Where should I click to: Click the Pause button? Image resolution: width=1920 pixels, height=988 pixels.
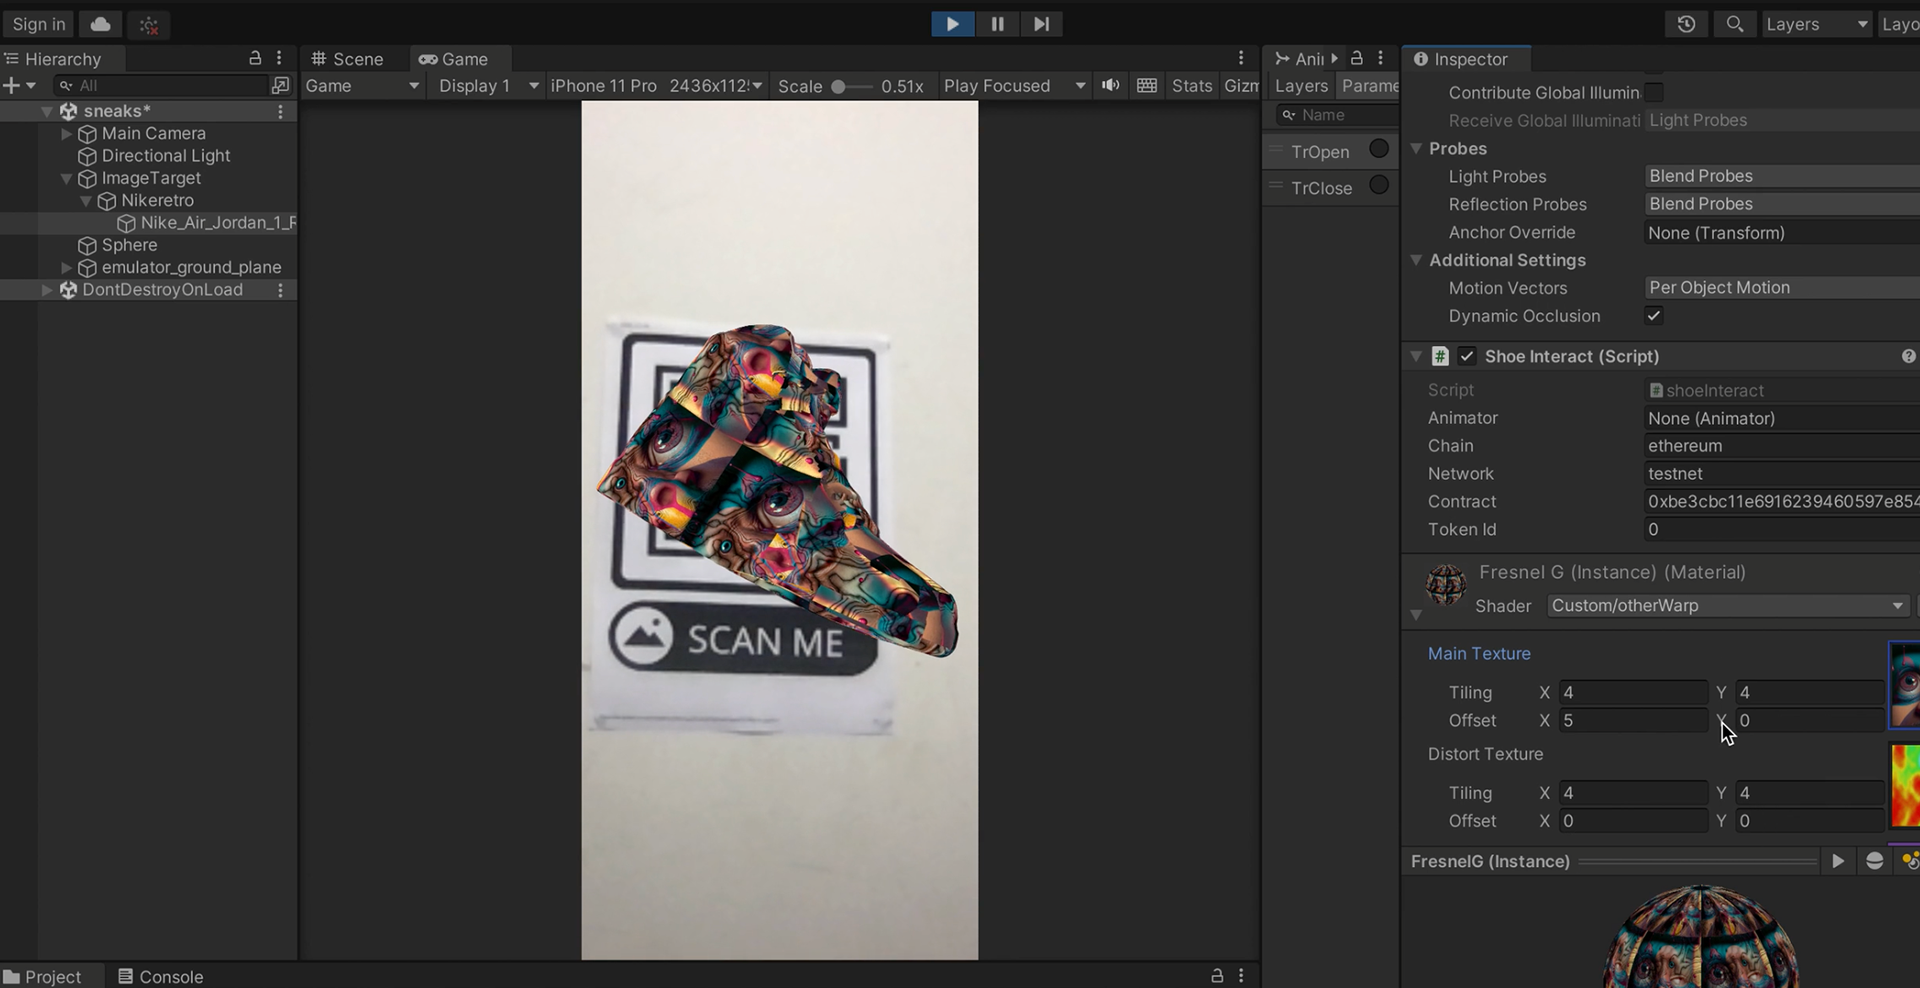997,24
